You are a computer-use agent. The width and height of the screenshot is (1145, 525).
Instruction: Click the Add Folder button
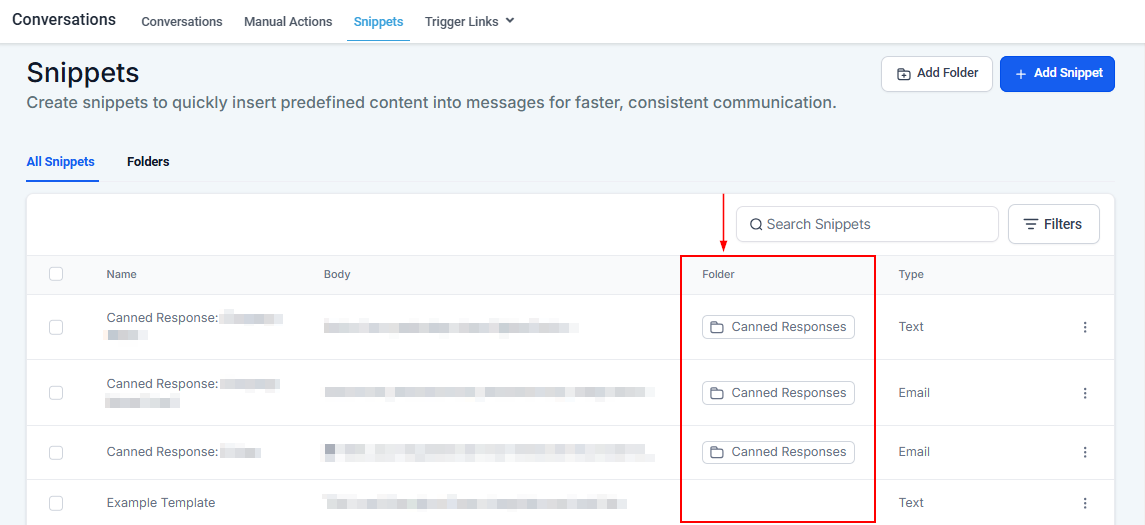point(936,73)
